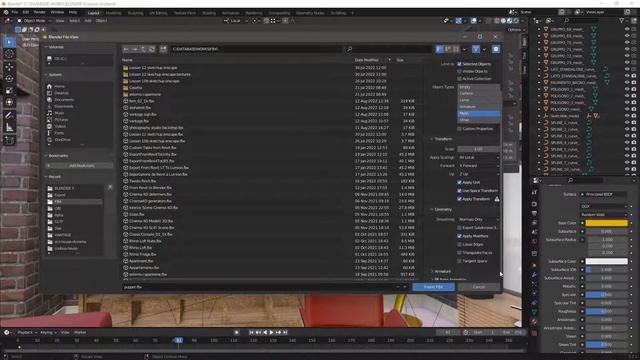
Task: Open the Apply Scalings dropdown
Action: (x=478, y=157)
